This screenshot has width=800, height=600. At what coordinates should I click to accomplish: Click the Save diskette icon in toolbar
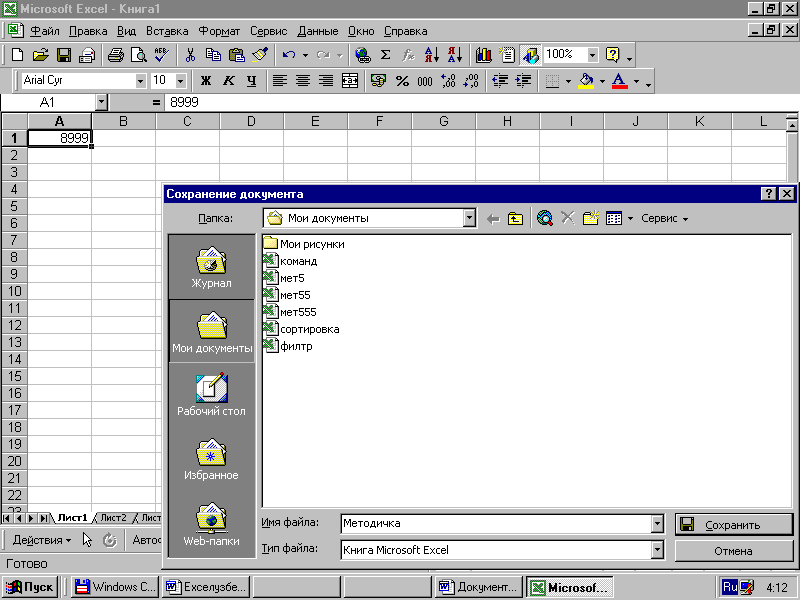(x=64, y=55)
